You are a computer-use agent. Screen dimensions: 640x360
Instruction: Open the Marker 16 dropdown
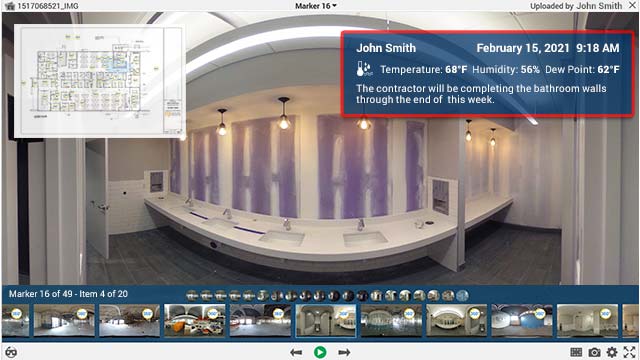coord(316,6)
